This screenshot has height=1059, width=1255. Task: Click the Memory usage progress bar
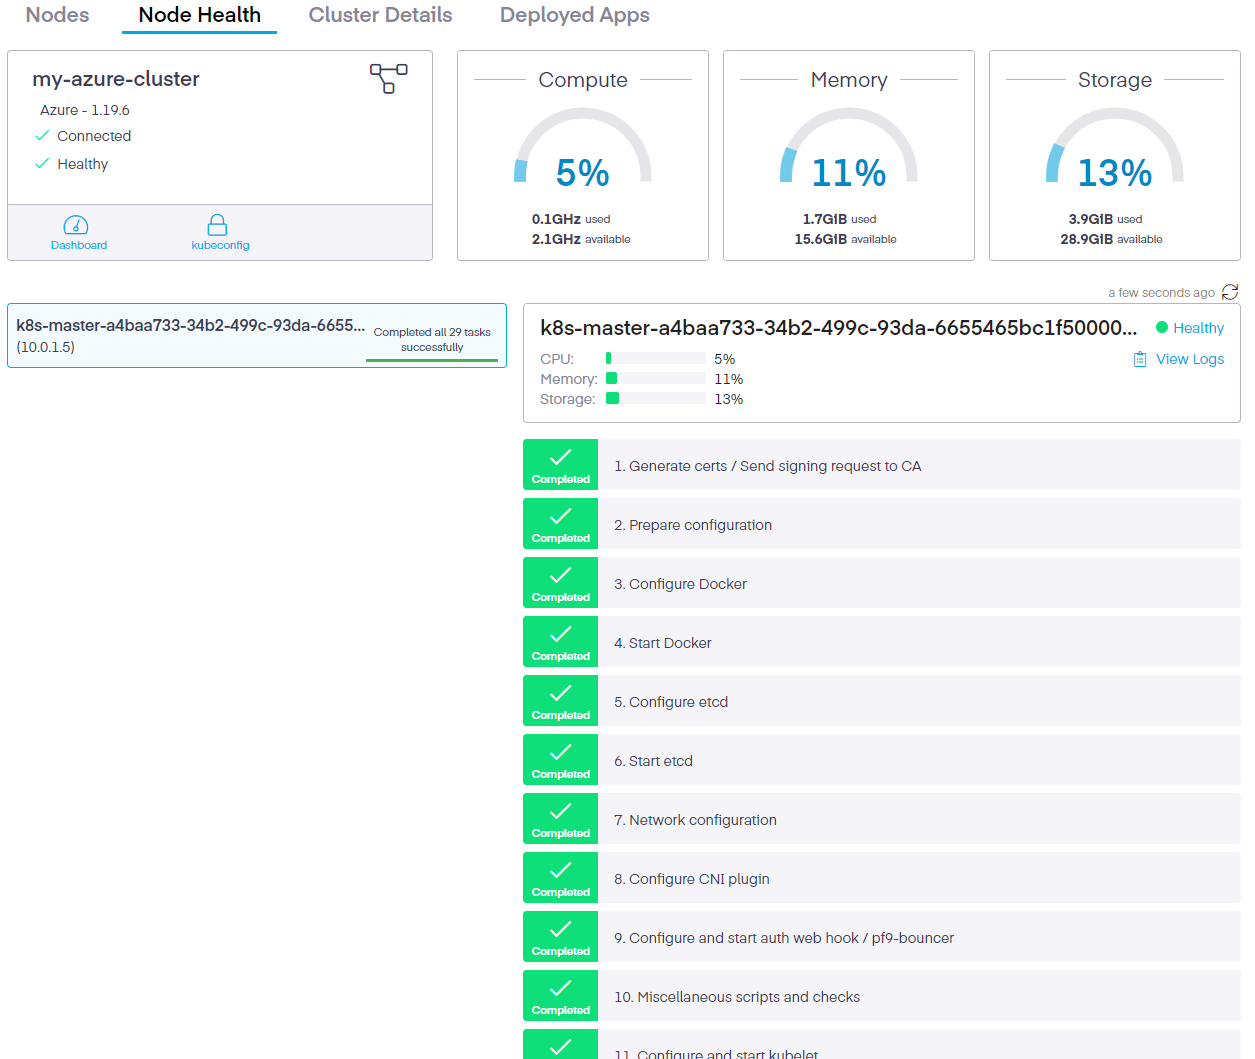(x=655, y=378)
